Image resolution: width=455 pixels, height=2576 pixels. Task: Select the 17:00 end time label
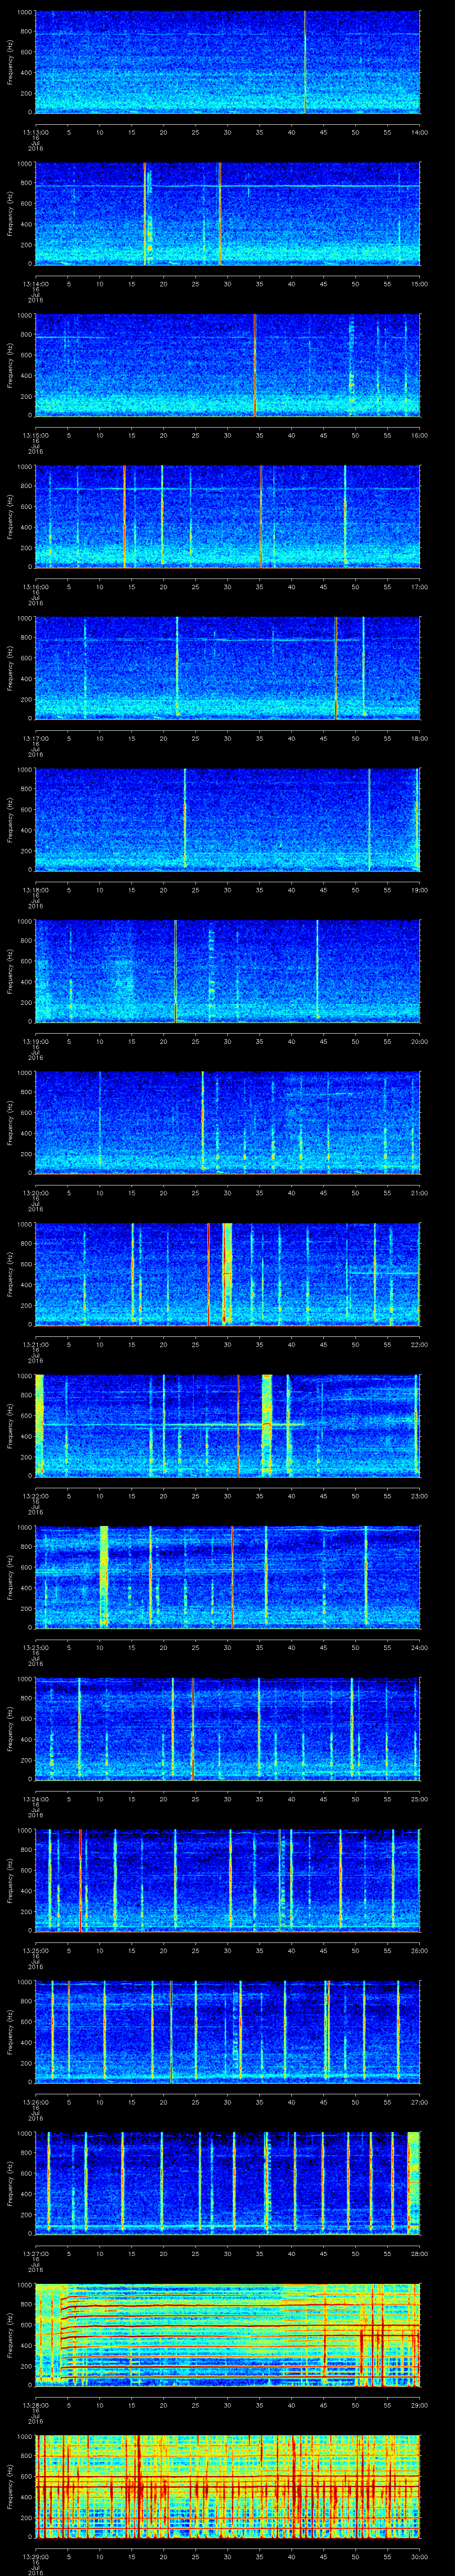click(x=419, y=587)
